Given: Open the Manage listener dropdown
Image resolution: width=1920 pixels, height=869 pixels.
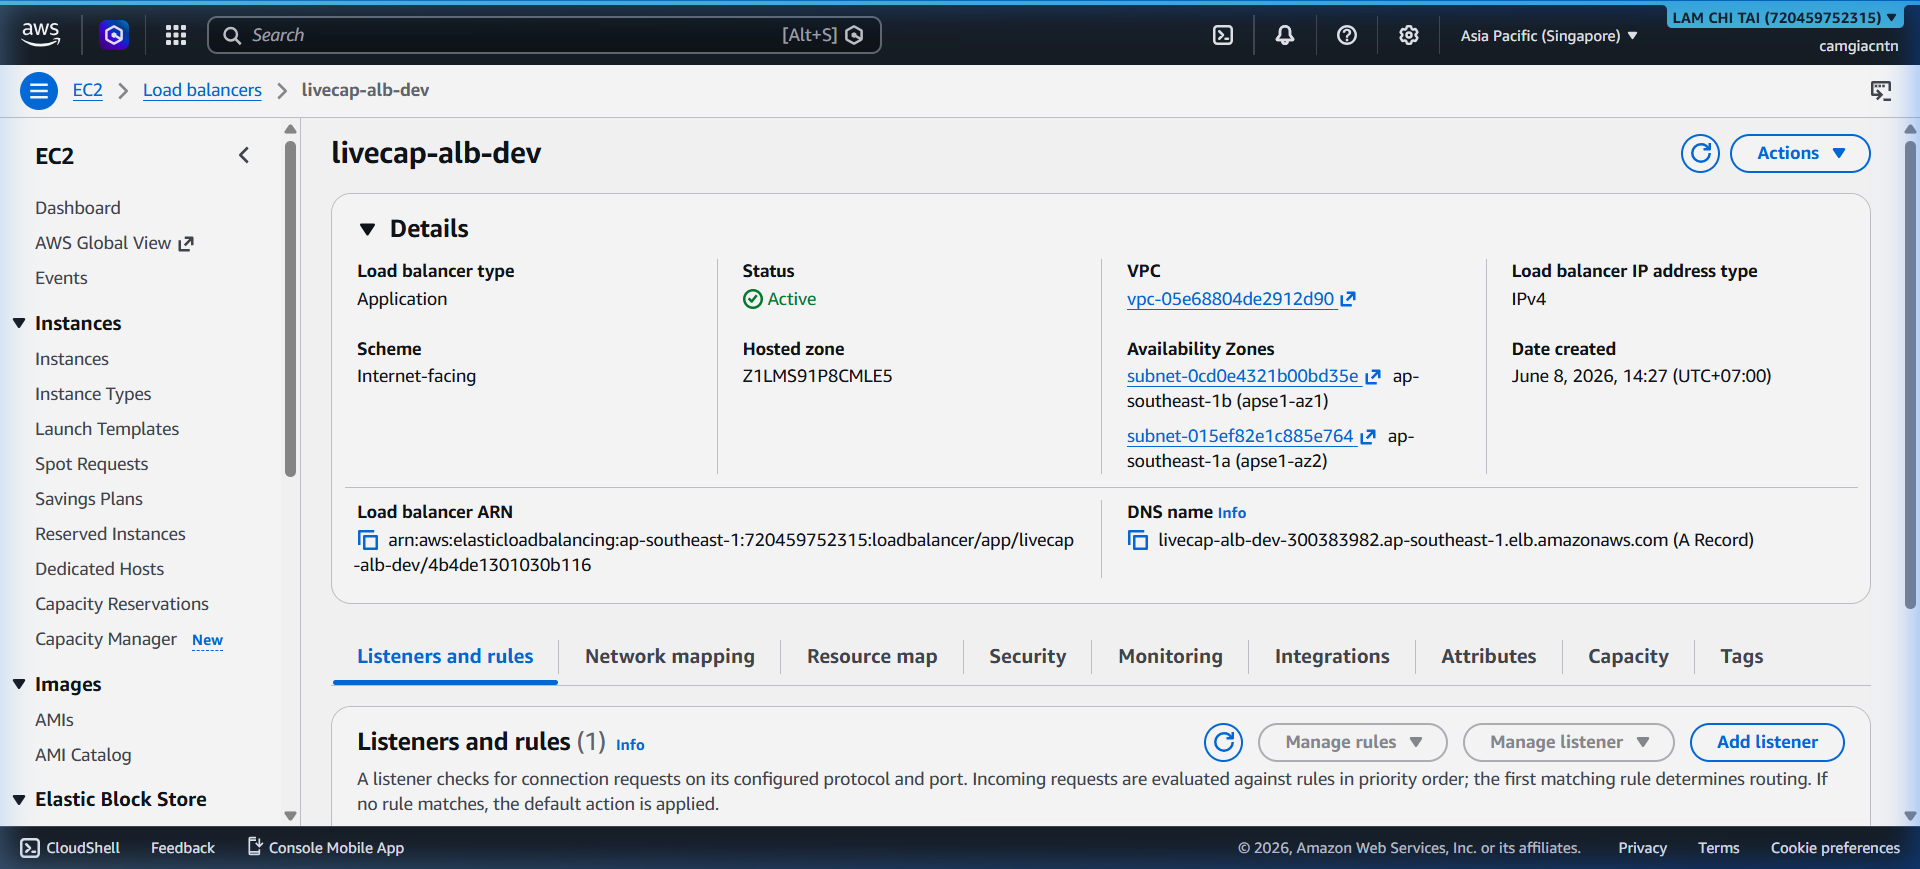Looking at the screenshot, I should coord(1568,742).
